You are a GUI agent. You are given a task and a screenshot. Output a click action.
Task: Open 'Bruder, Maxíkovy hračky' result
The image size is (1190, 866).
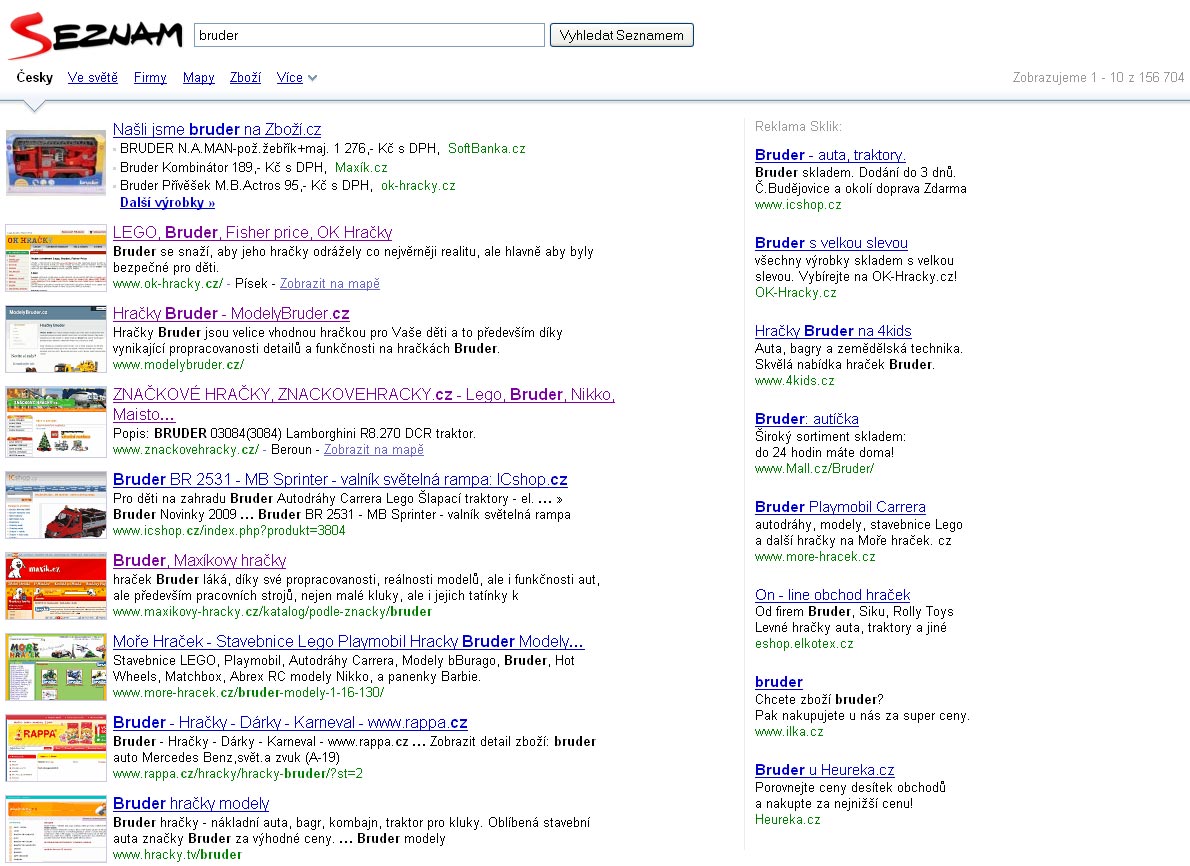[200, 561]
